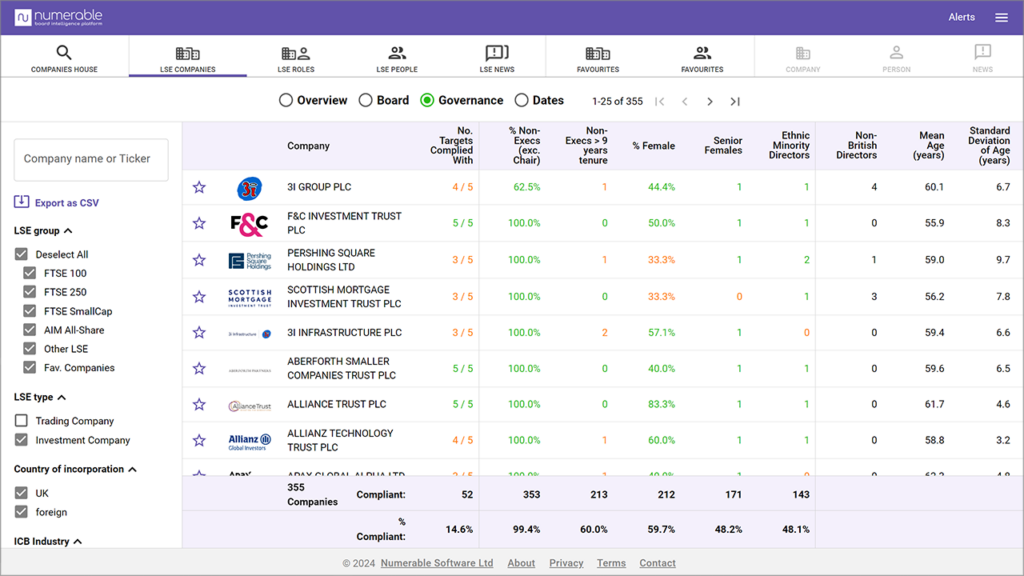Image resolution: width=1024 pixels, height=576 pixels.
Task: Select the Overview radio button
Action: coord(286,100)
